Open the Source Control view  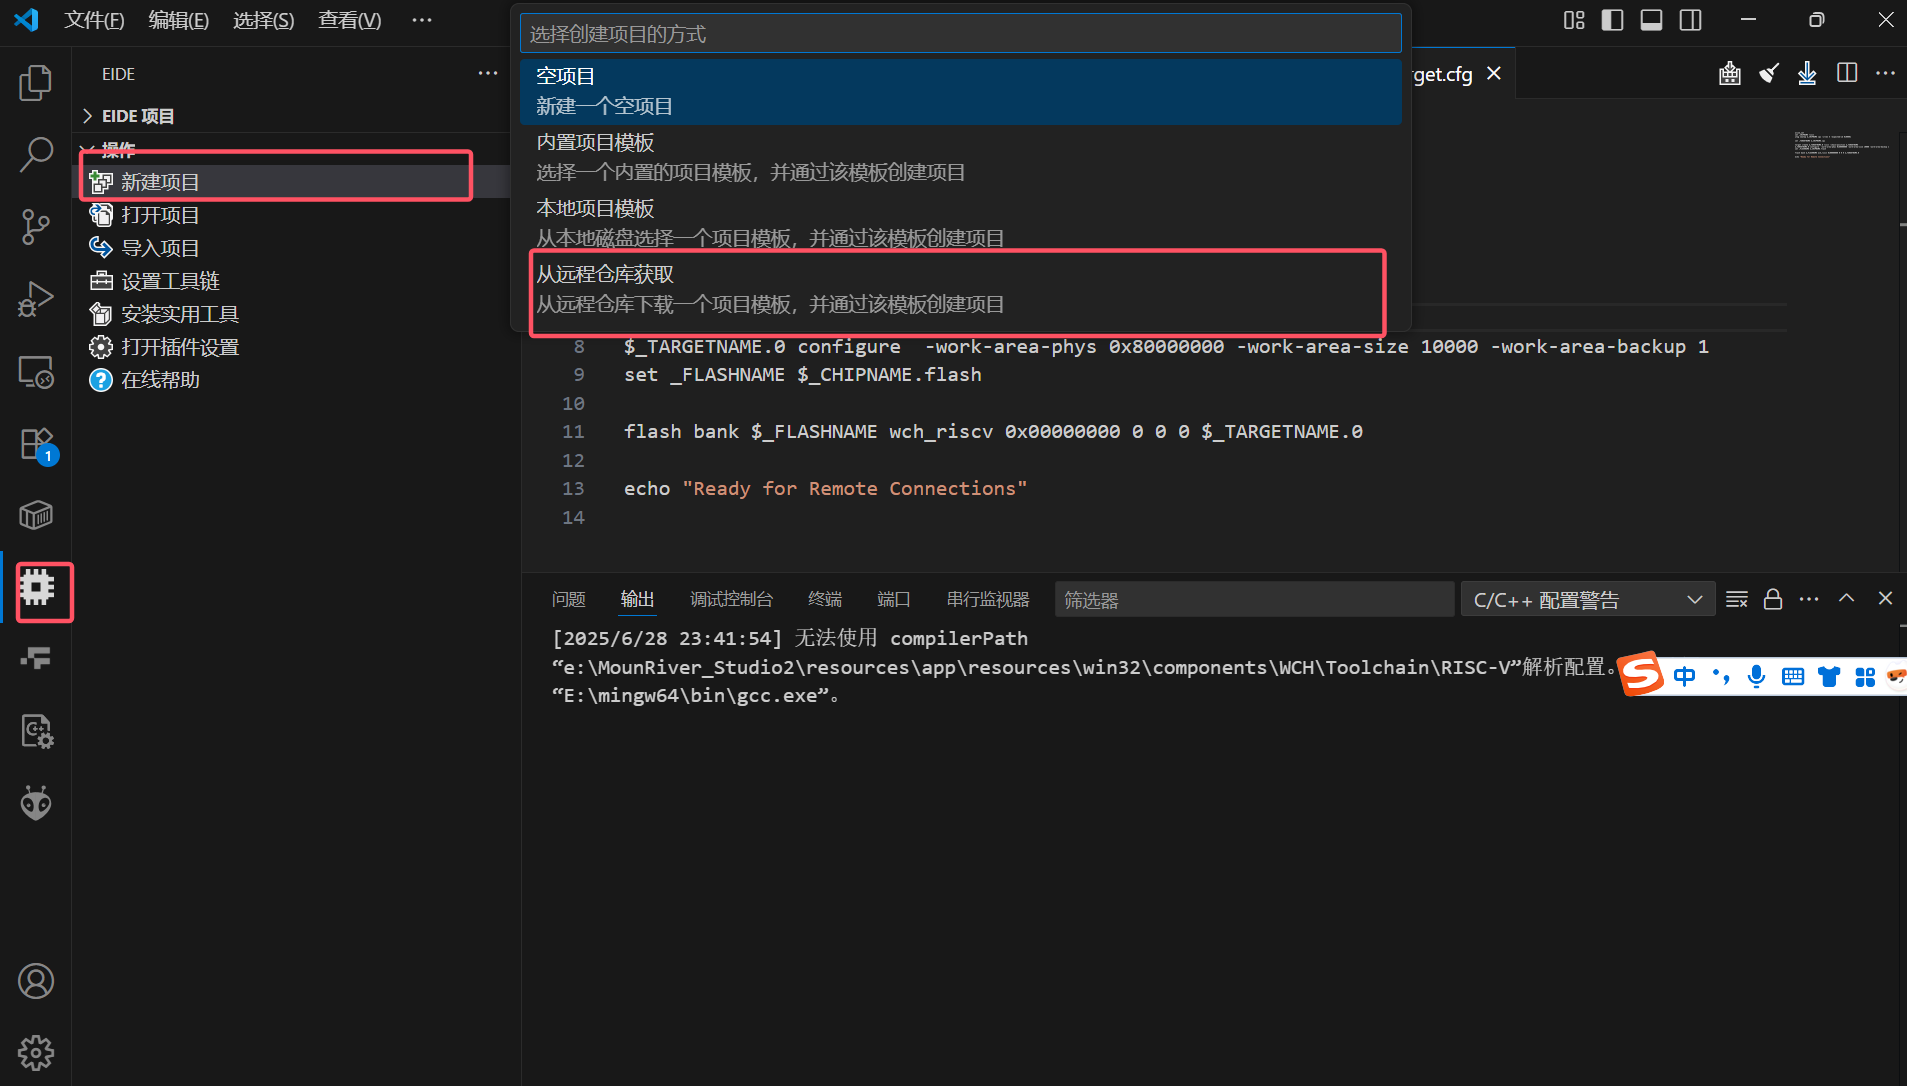pos(36,227)
